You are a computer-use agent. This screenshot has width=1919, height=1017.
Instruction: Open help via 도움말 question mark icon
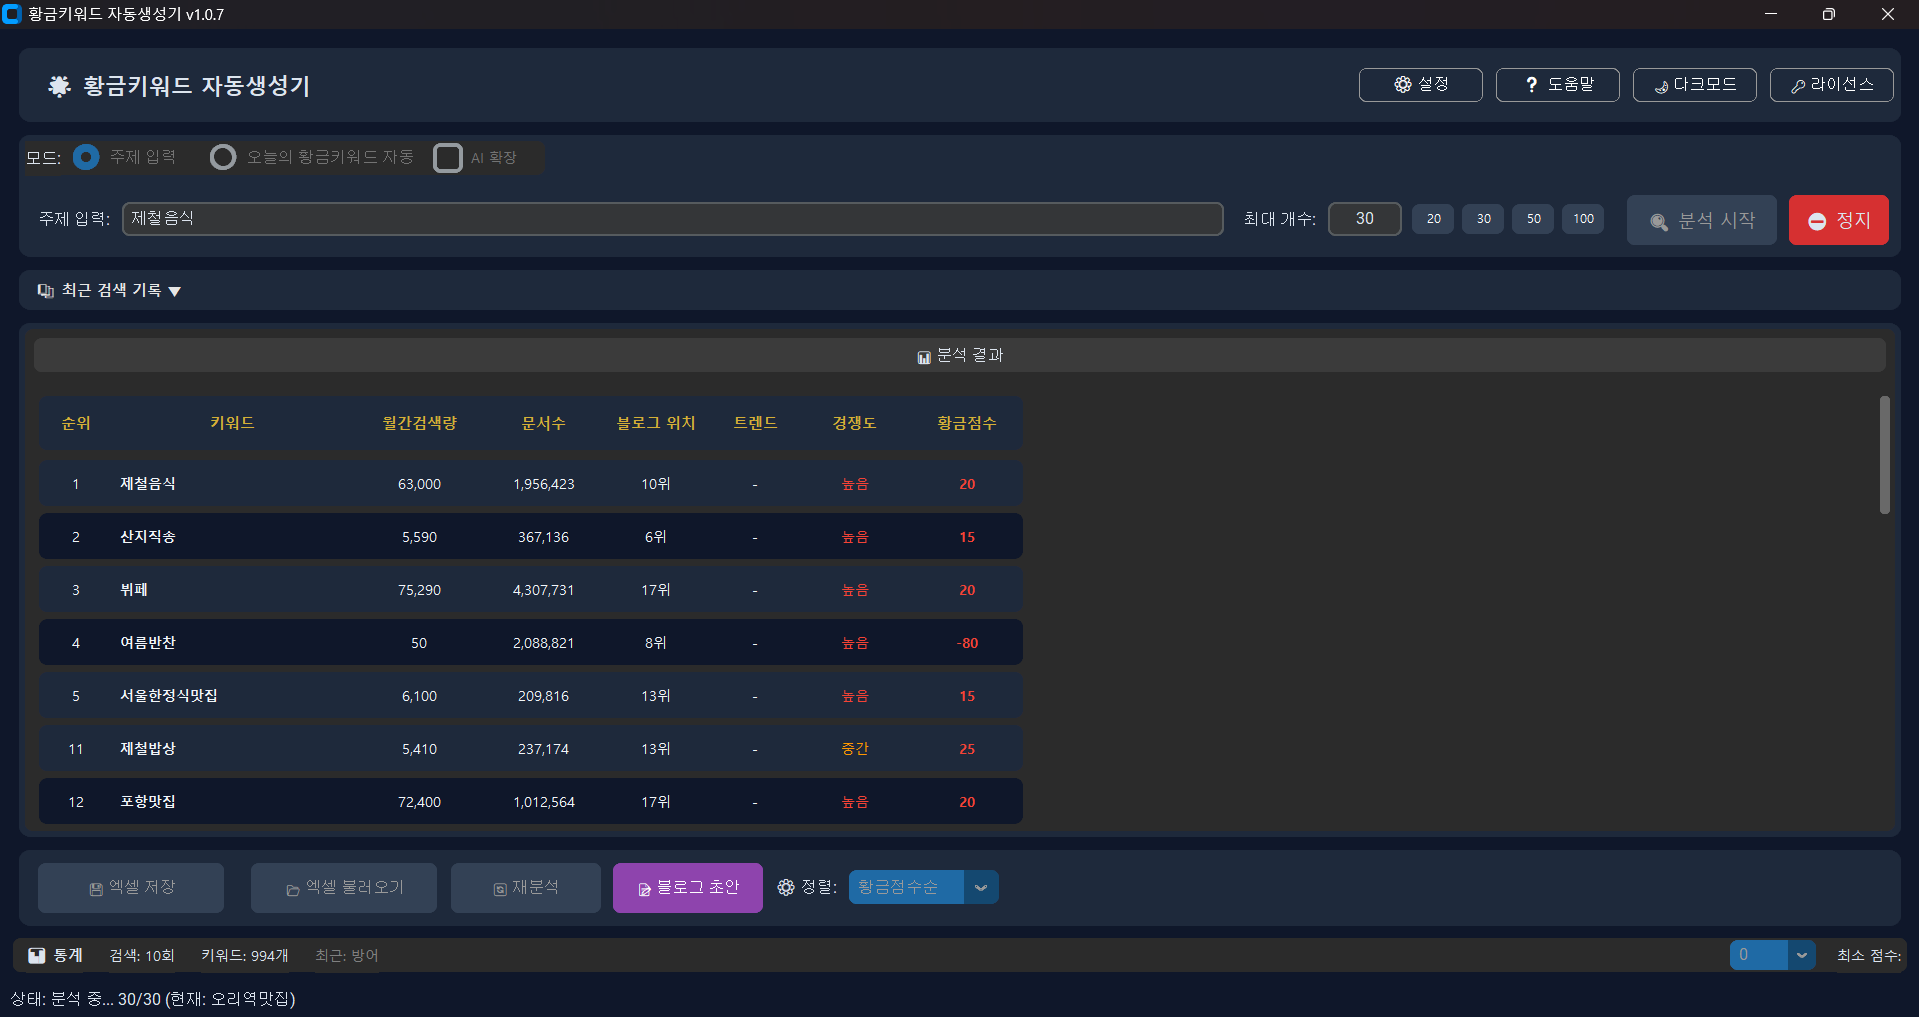click(x=1531, y=85)
